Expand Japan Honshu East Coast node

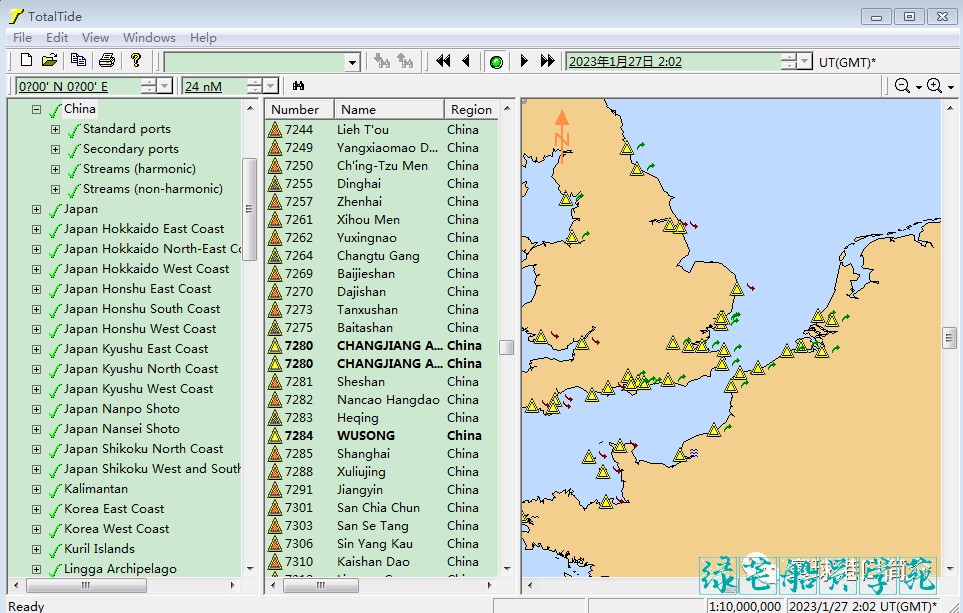(36, 289)
